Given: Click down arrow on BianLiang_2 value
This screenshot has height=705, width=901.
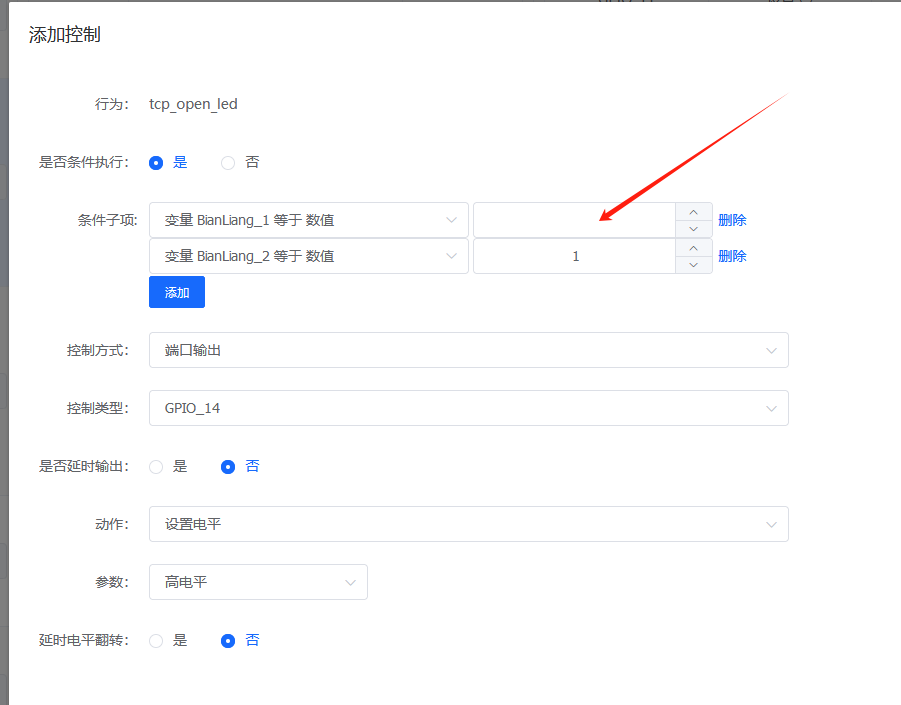Looking at the screenshot, I should (x=694, y=265).
